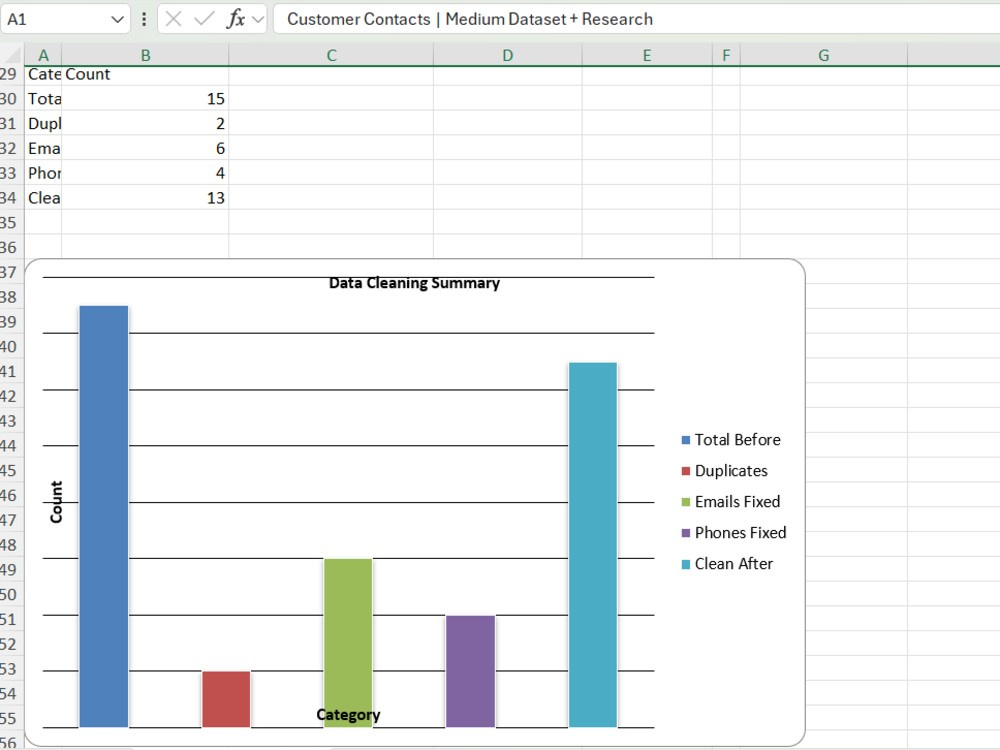Open the Insert Function fx button
The image size is (1000, 750).
point(235,19)
